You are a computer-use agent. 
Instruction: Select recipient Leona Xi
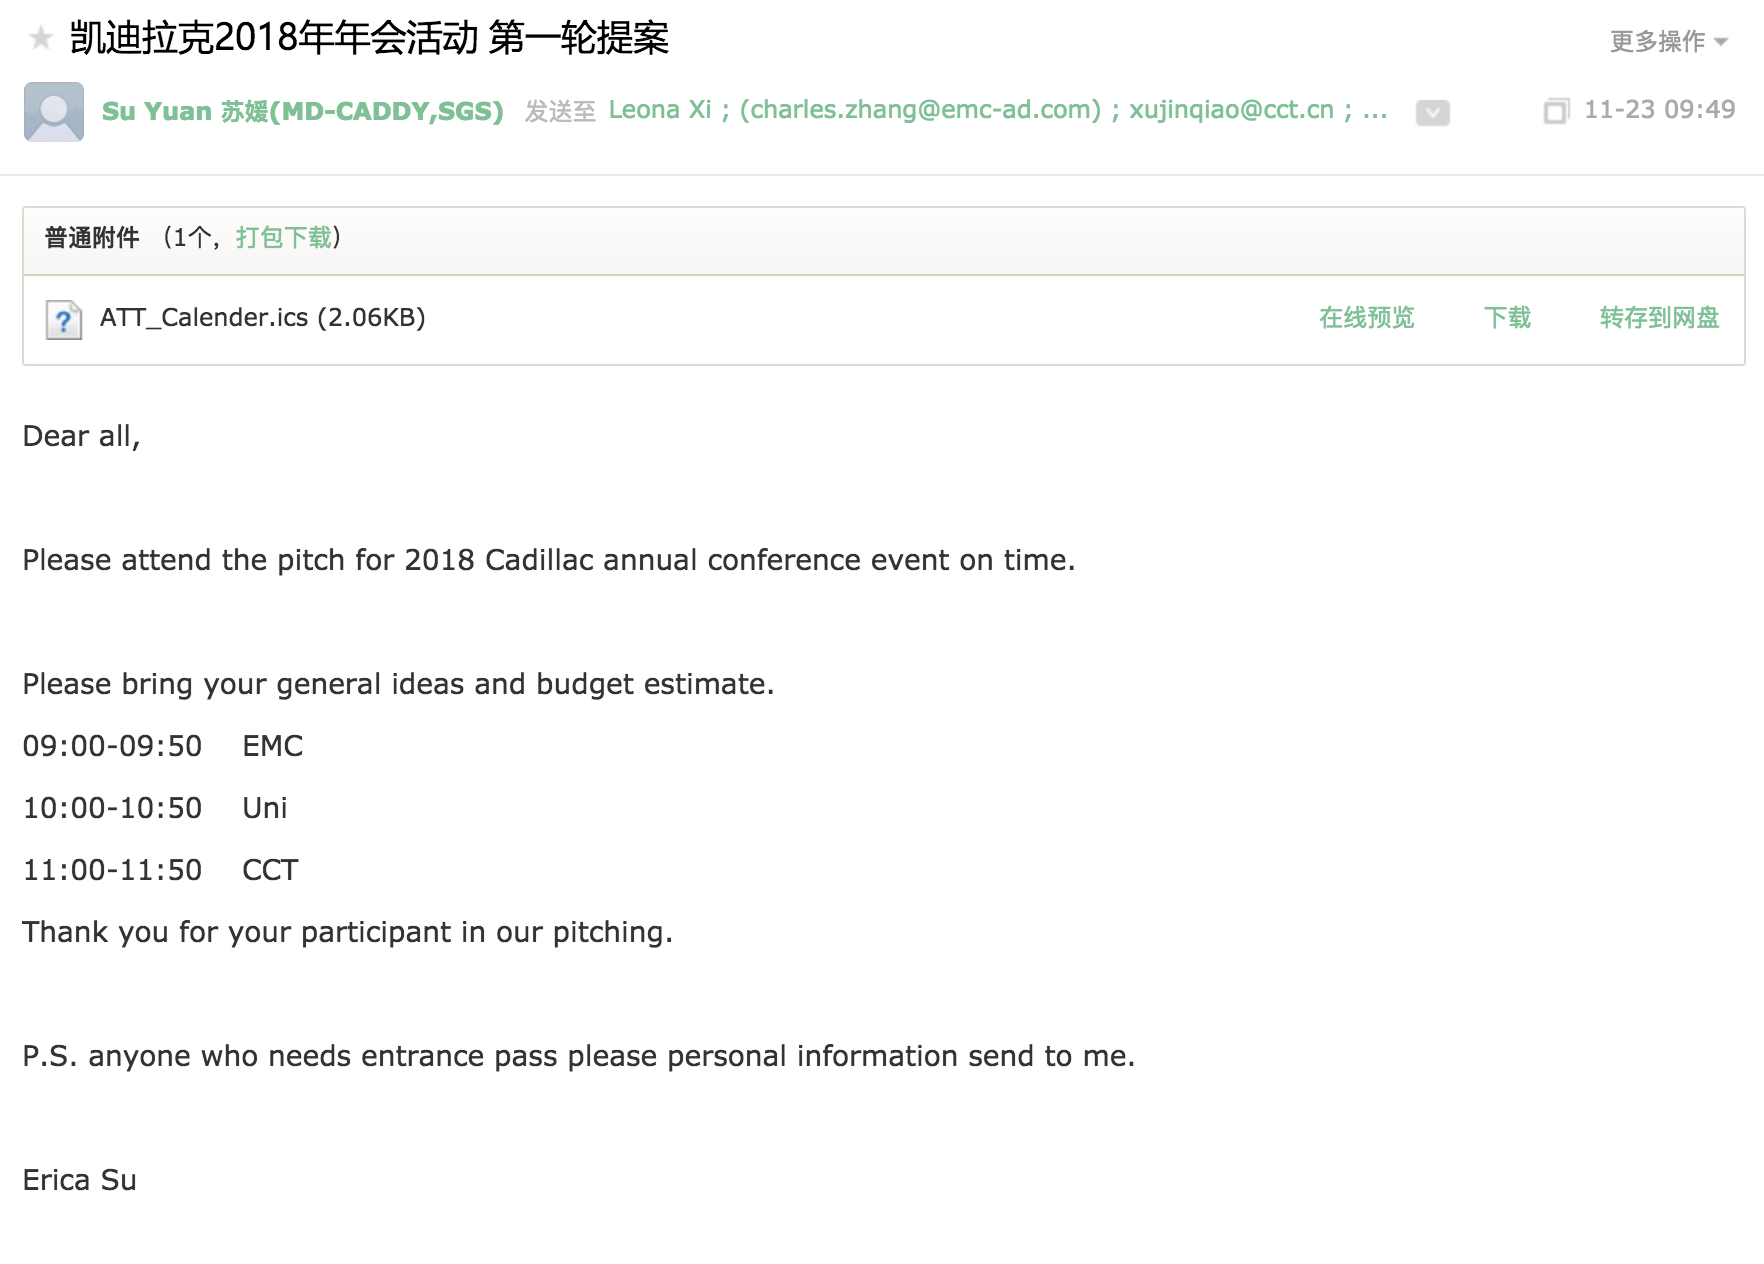pos(659,110)
